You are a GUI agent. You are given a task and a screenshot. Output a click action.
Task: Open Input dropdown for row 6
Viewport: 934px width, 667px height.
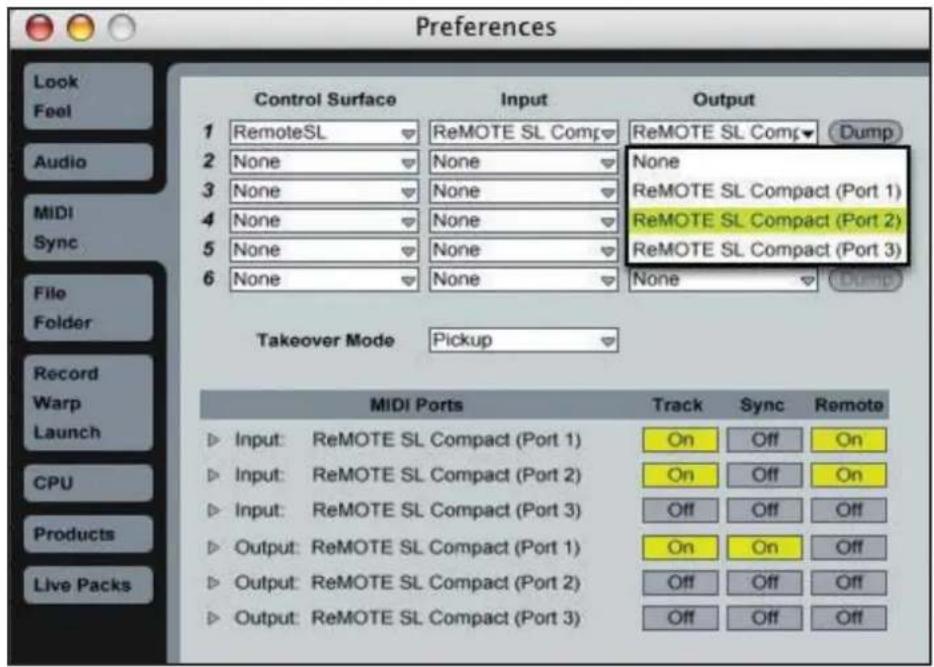click(524, 279)
